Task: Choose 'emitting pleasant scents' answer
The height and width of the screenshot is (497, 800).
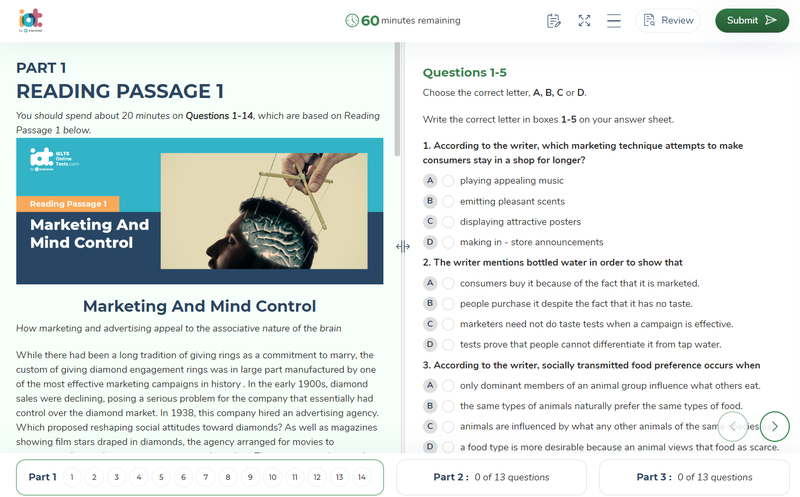Action: point(448,201)
